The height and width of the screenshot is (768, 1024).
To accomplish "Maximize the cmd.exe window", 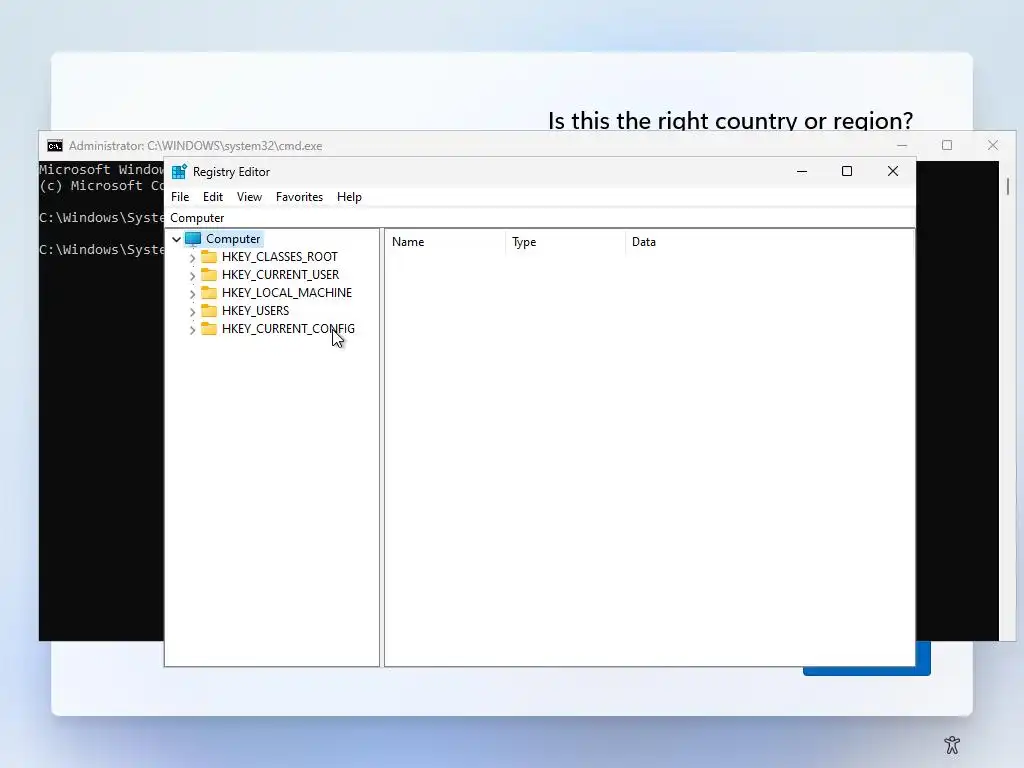I will [947, 145].
